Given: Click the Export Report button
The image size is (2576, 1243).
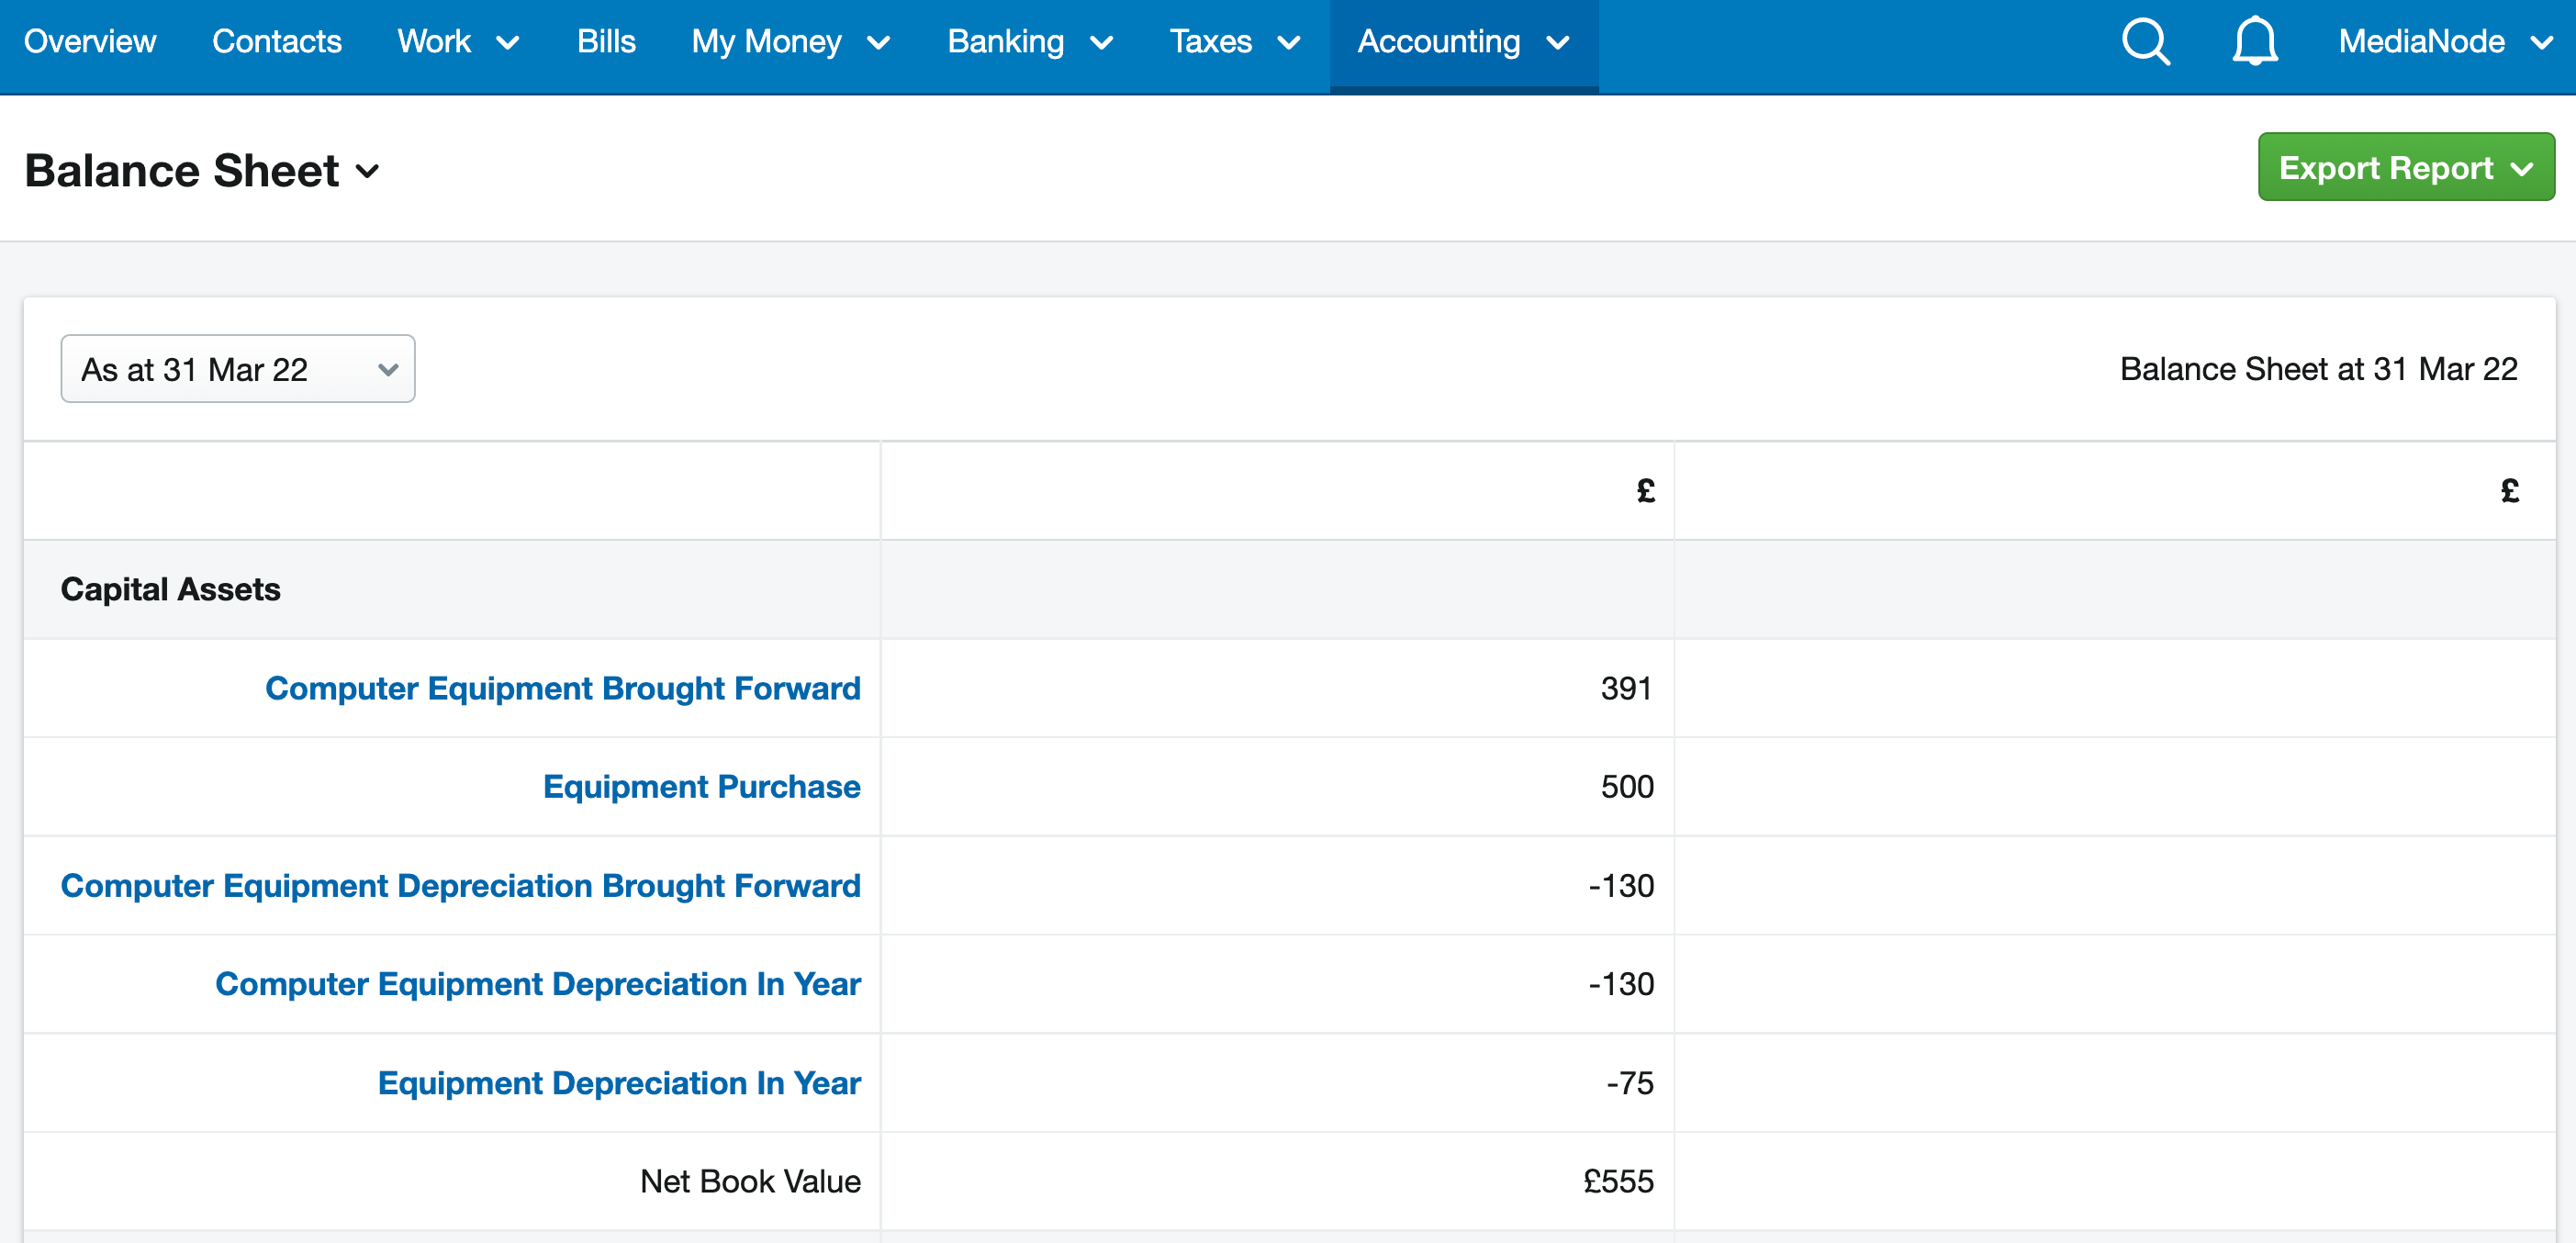Looking at the screenshot, I should tap(2406, 167).
